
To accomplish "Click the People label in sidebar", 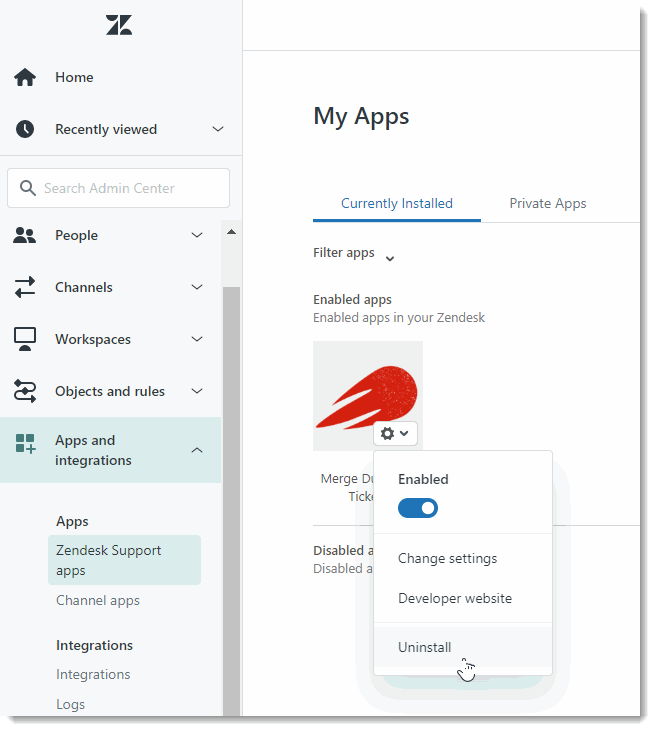I will pos(76,235).
